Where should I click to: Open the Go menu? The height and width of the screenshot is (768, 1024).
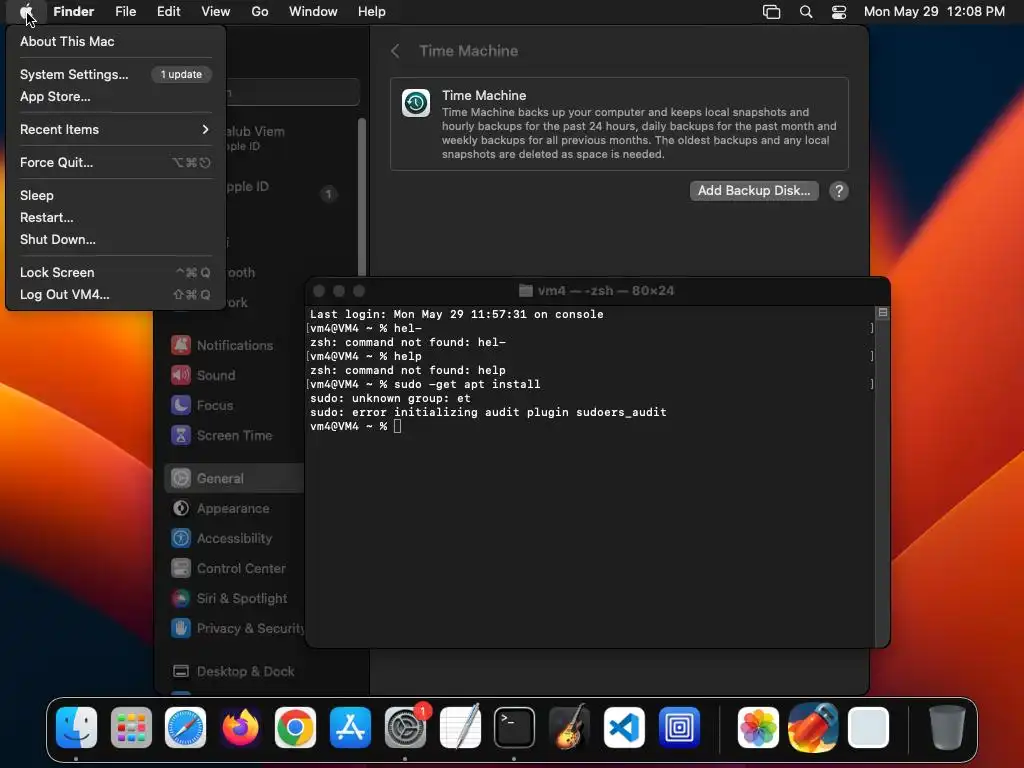pyautogui.click(x=260, y=12)
